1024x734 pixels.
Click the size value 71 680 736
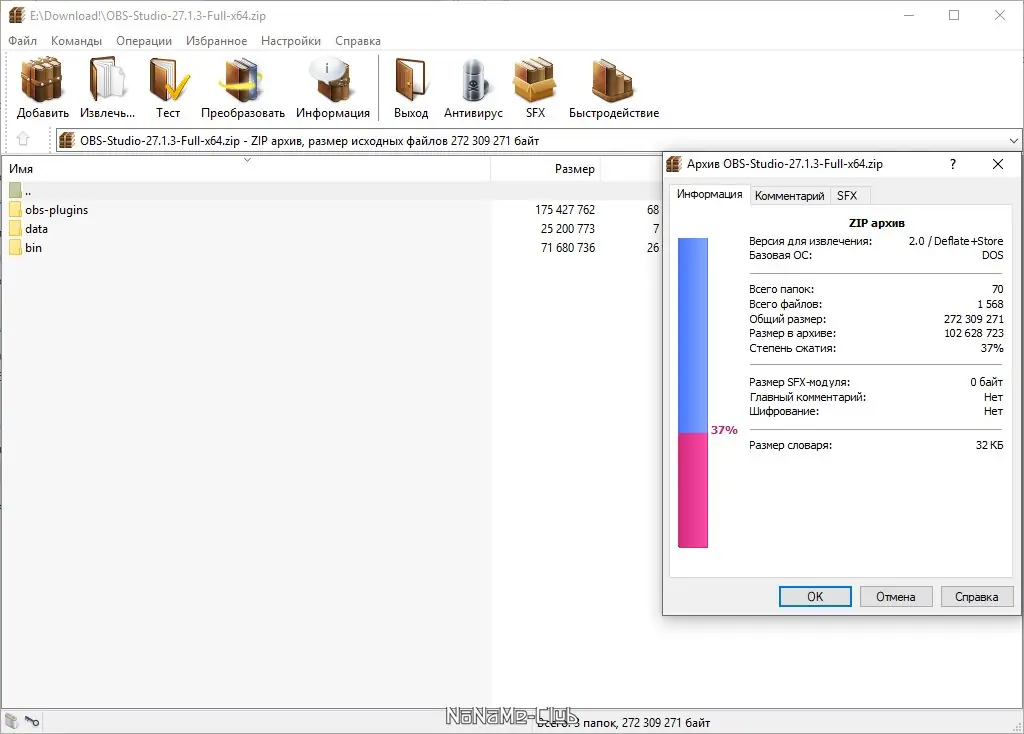pos(568,247)
